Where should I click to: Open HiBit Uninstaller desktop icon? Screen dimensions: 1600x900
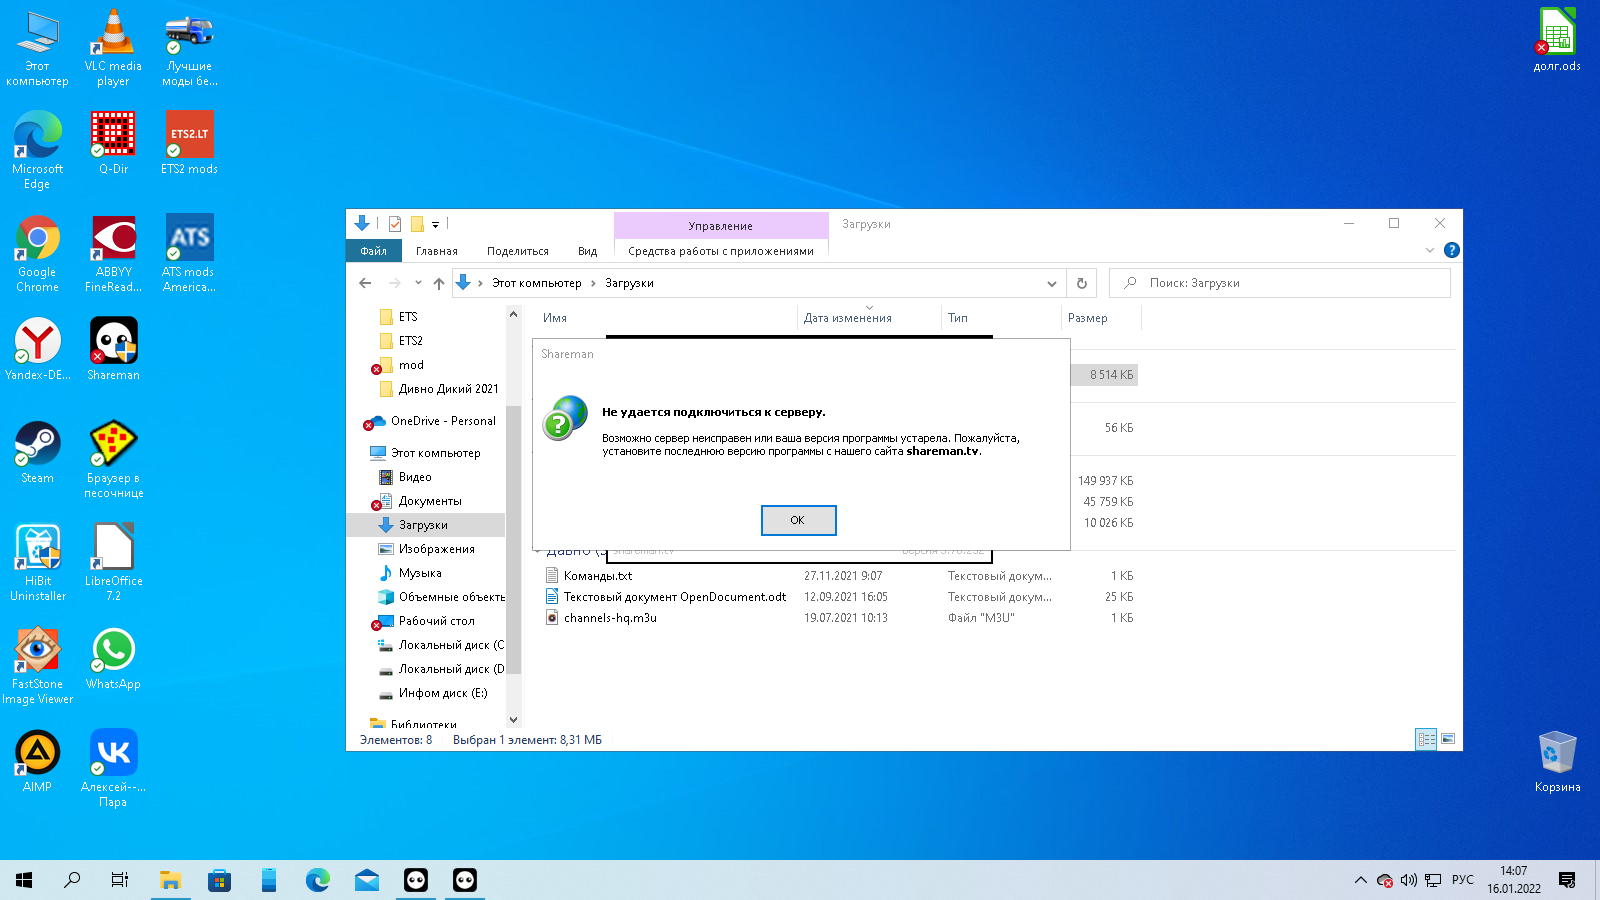click(37, 562)
